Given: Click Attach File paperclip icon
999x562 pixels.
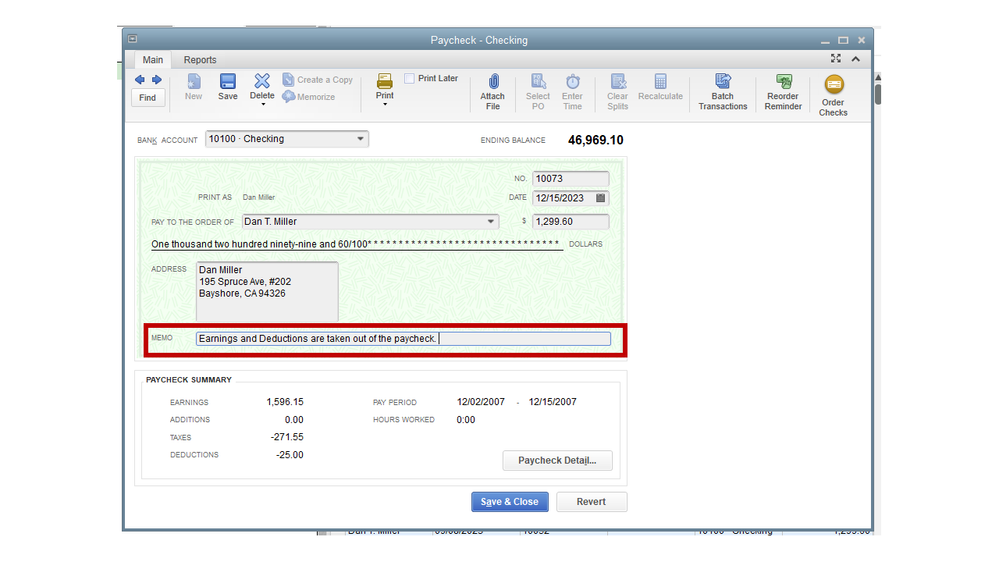Looking at the screenshot, I should pos(493,82).
